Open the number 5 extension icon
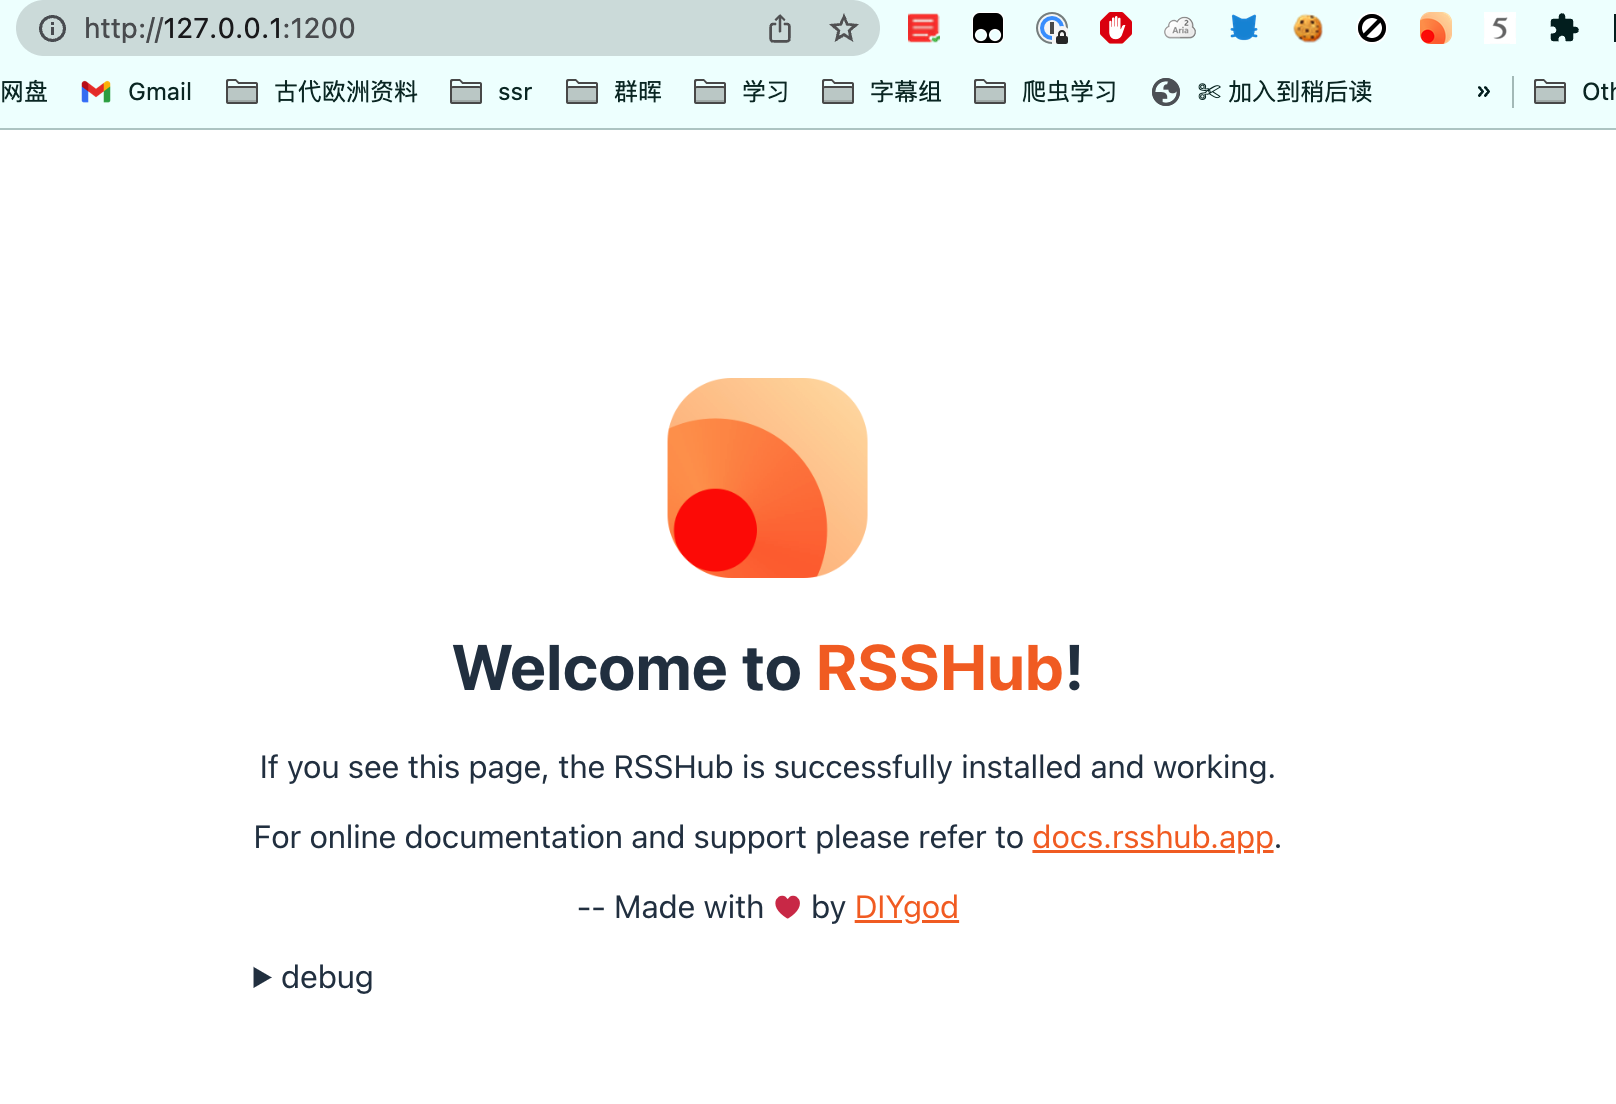This screenshot has width=1616, height=1104. (1500, 29)
